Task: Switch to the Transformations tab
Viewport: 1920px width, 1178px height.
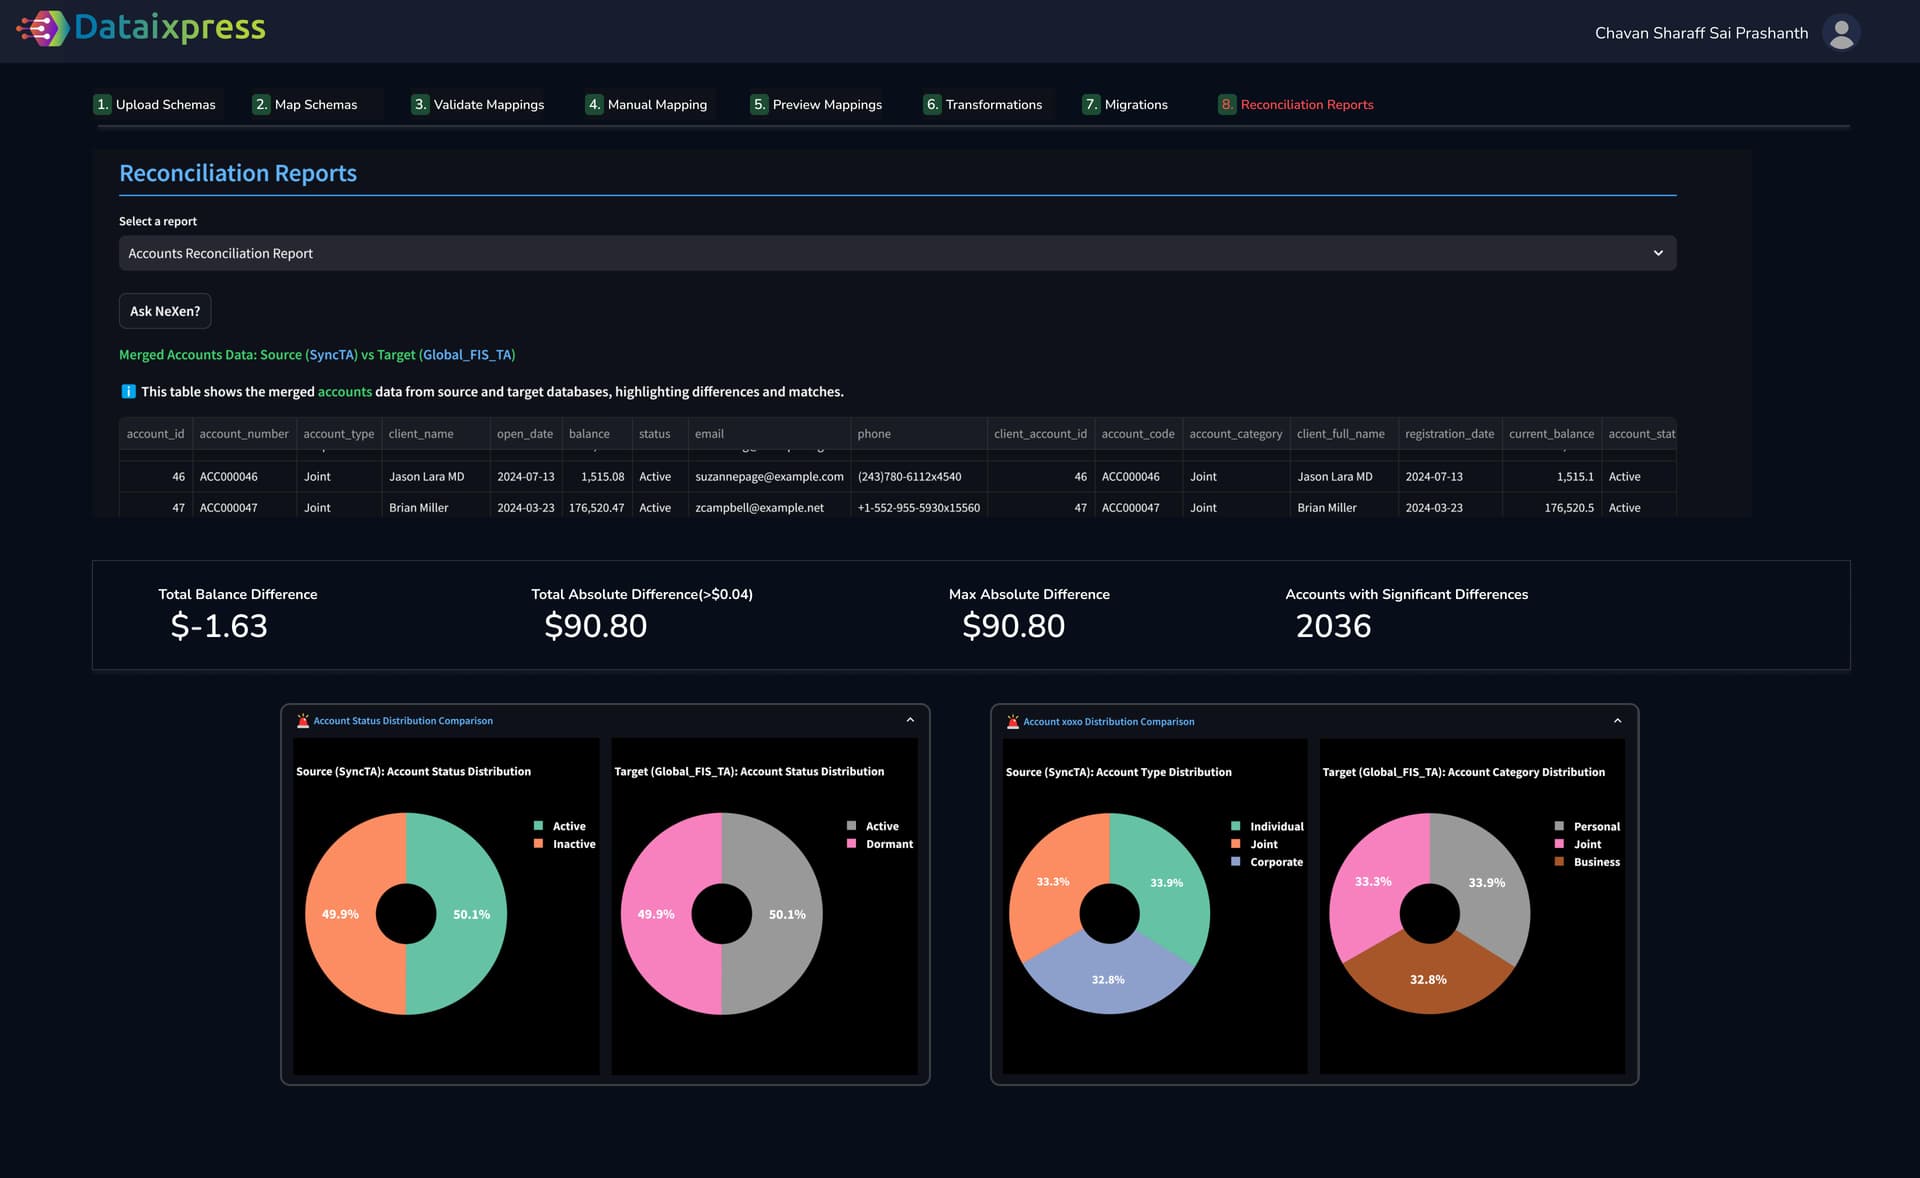Action: point(993,104)
